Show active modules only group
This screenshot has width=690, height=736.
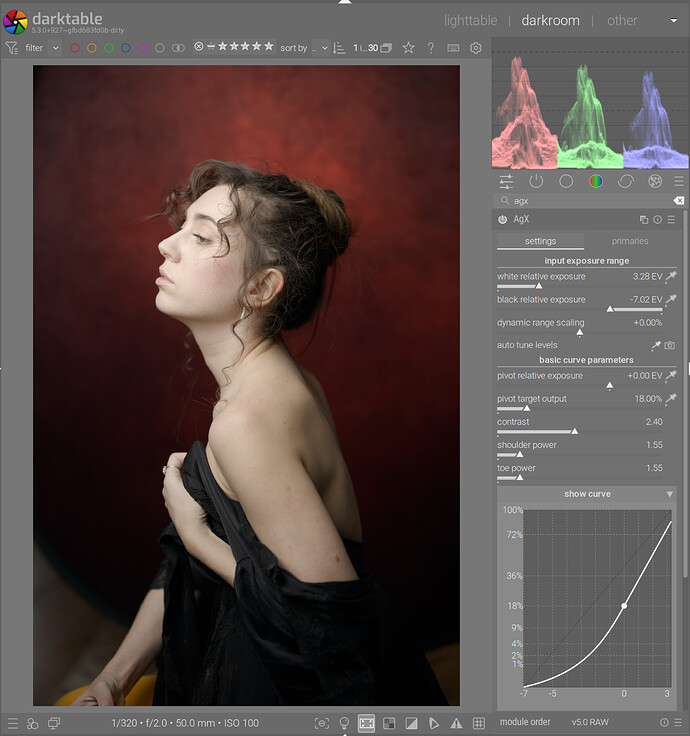(536, 181)
